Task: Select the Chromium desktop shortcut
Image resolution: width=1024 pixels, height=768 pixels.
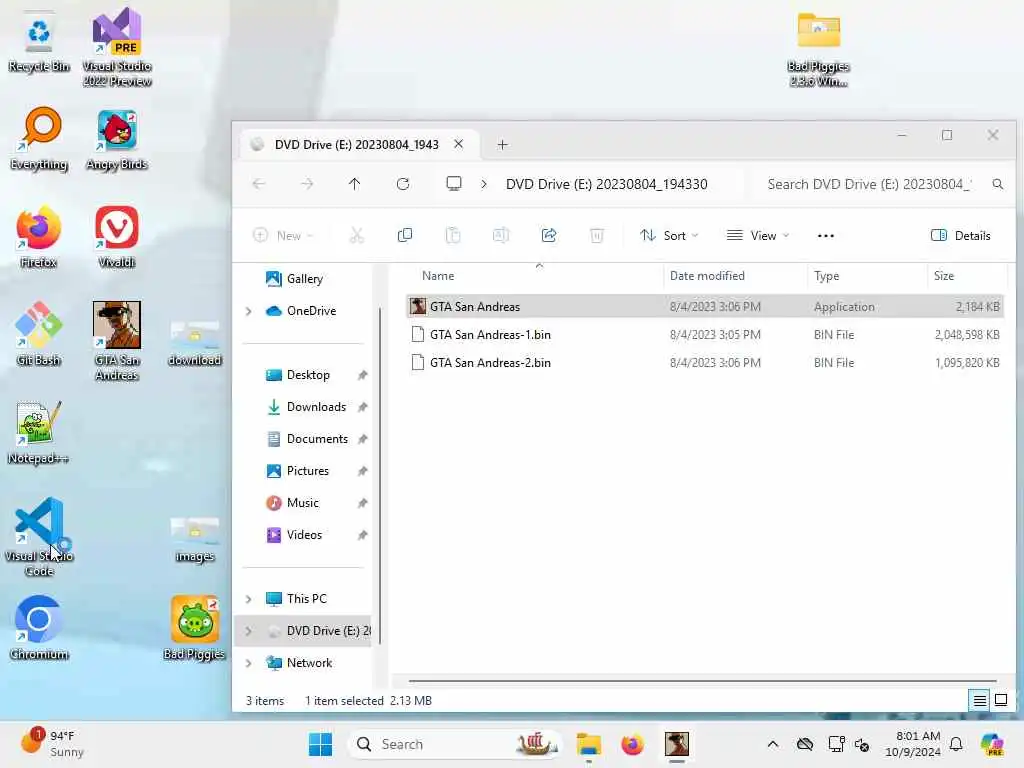Action: point(39,628)
